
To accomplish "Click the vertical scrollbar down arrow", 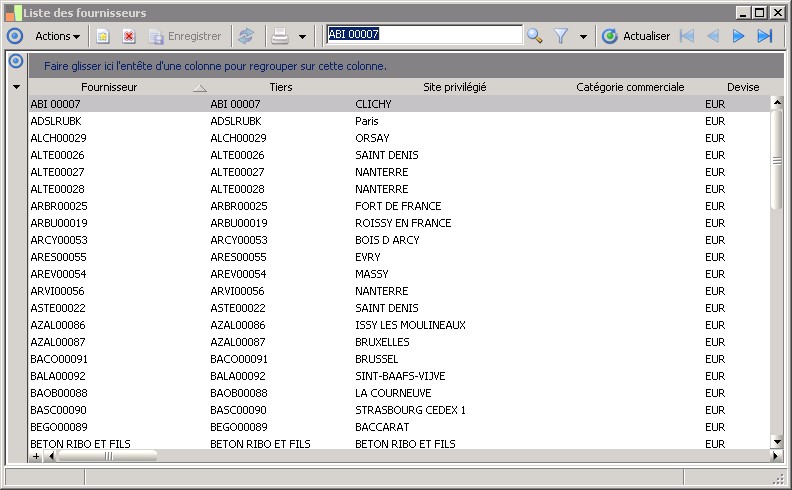I will point(777,442).
